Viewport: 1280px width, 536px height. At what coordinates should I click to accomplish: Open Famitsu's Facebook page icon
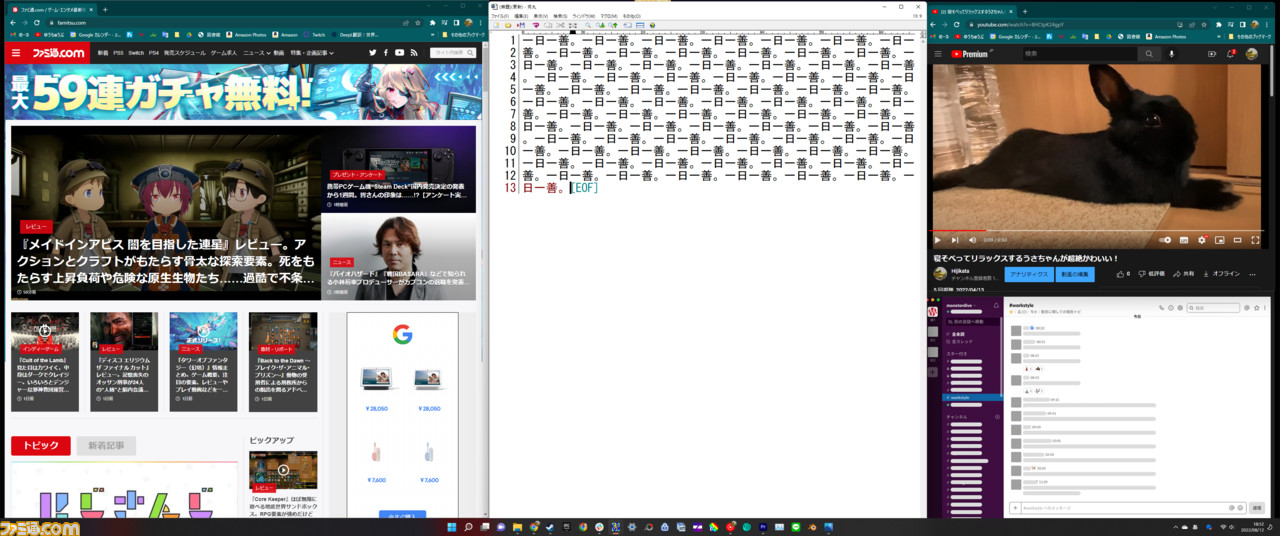coord(385,52)
